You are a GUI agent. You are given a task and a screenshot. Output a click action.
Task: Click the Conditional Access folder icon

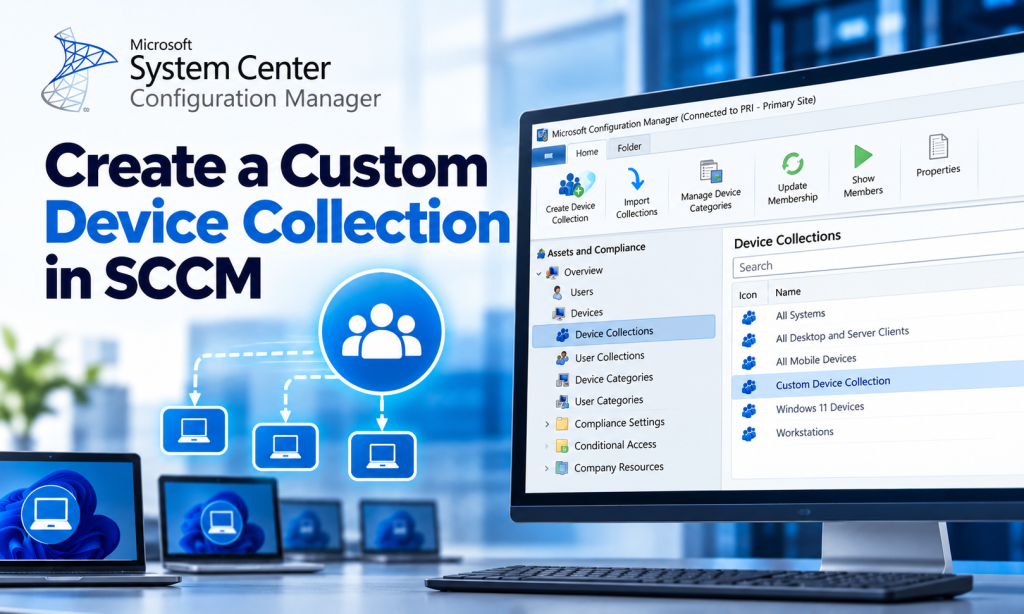point(562,446)
